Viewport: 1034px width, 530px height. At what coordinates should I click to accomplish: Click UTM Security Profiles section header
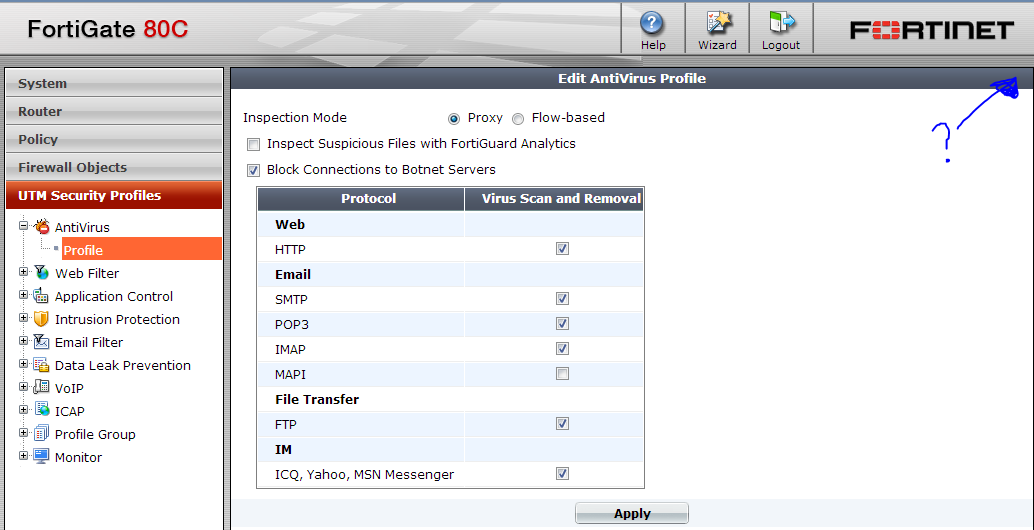click(x=114, y=195)
